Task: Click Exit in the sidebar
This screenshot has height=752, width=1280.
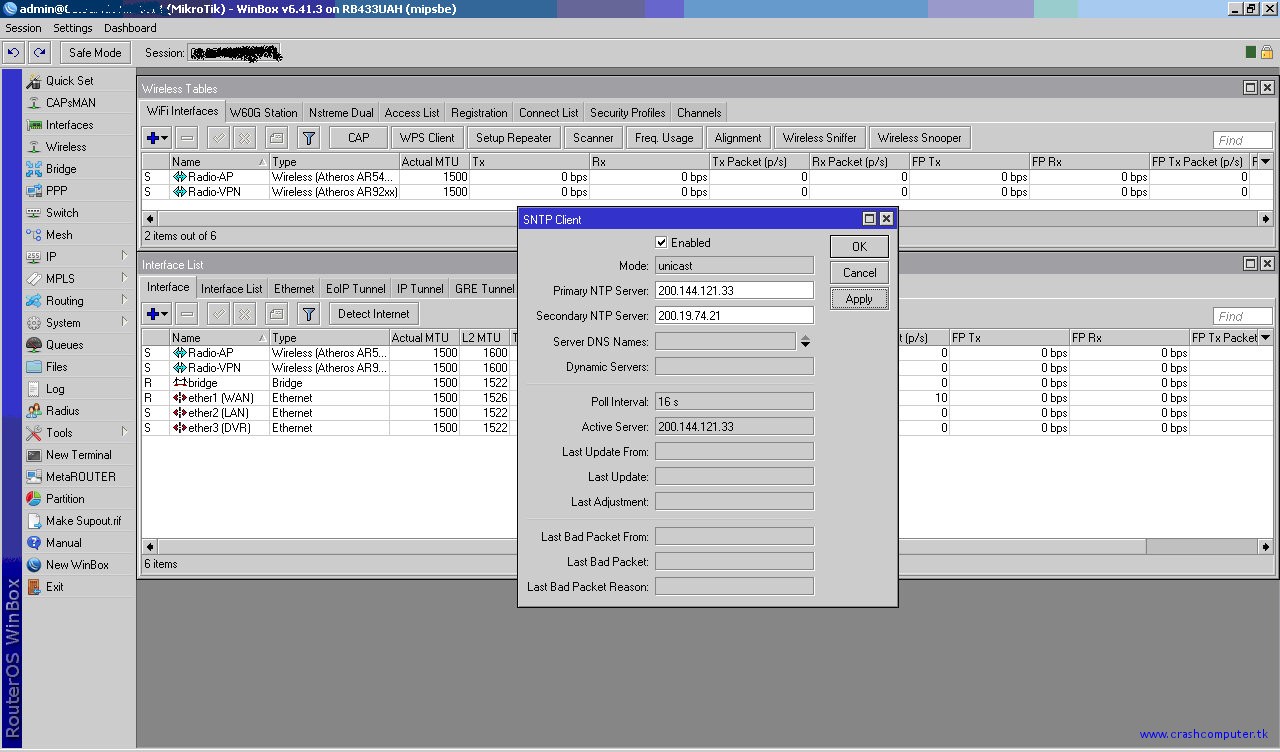Action: [x=54, y=587]
